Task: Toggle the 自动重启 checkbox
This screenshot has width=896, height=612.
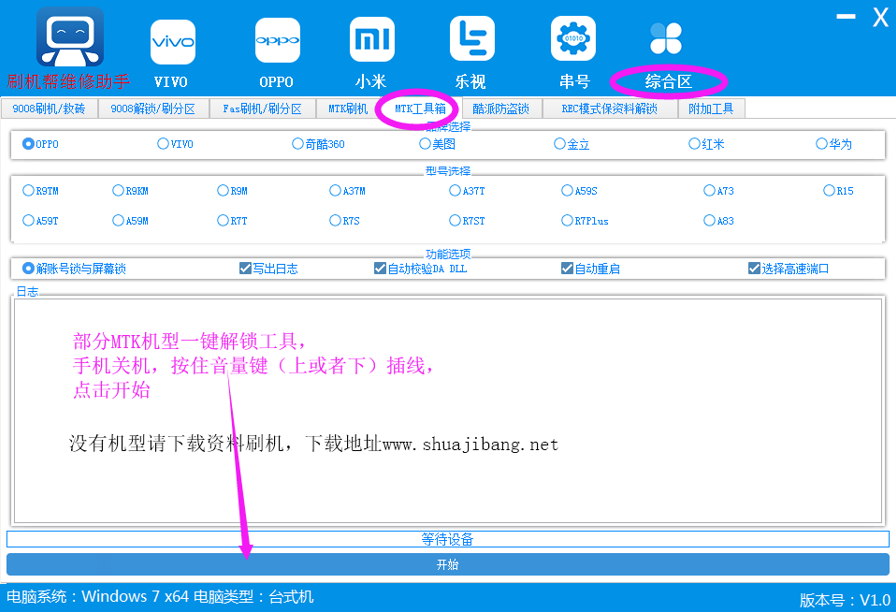Action: click(x=567, y=269)
